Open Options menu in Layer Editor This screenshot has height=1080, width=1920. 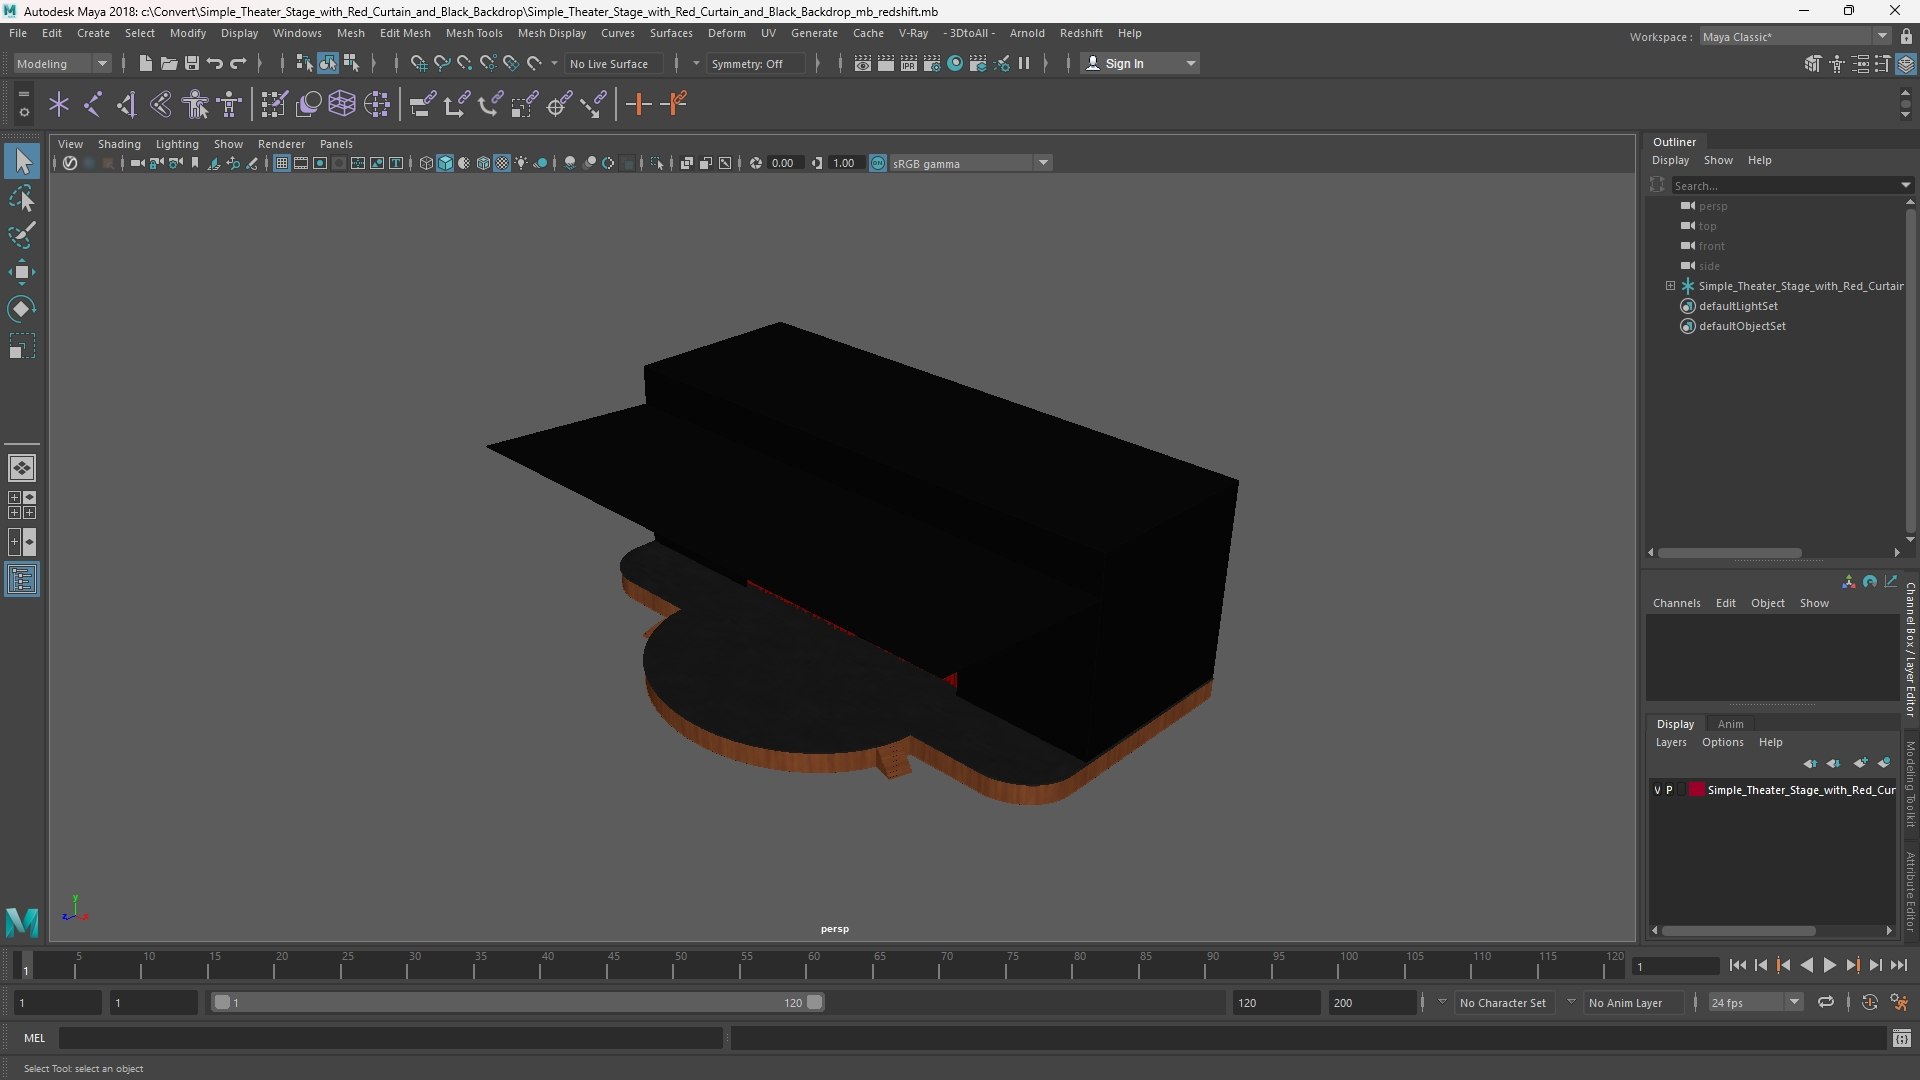1722,742
